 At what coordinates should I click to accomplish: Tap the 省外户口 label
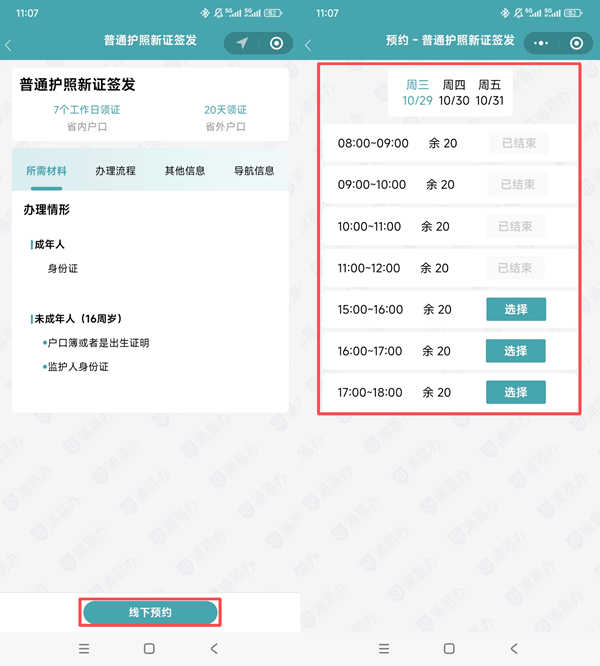pos(225,127)
